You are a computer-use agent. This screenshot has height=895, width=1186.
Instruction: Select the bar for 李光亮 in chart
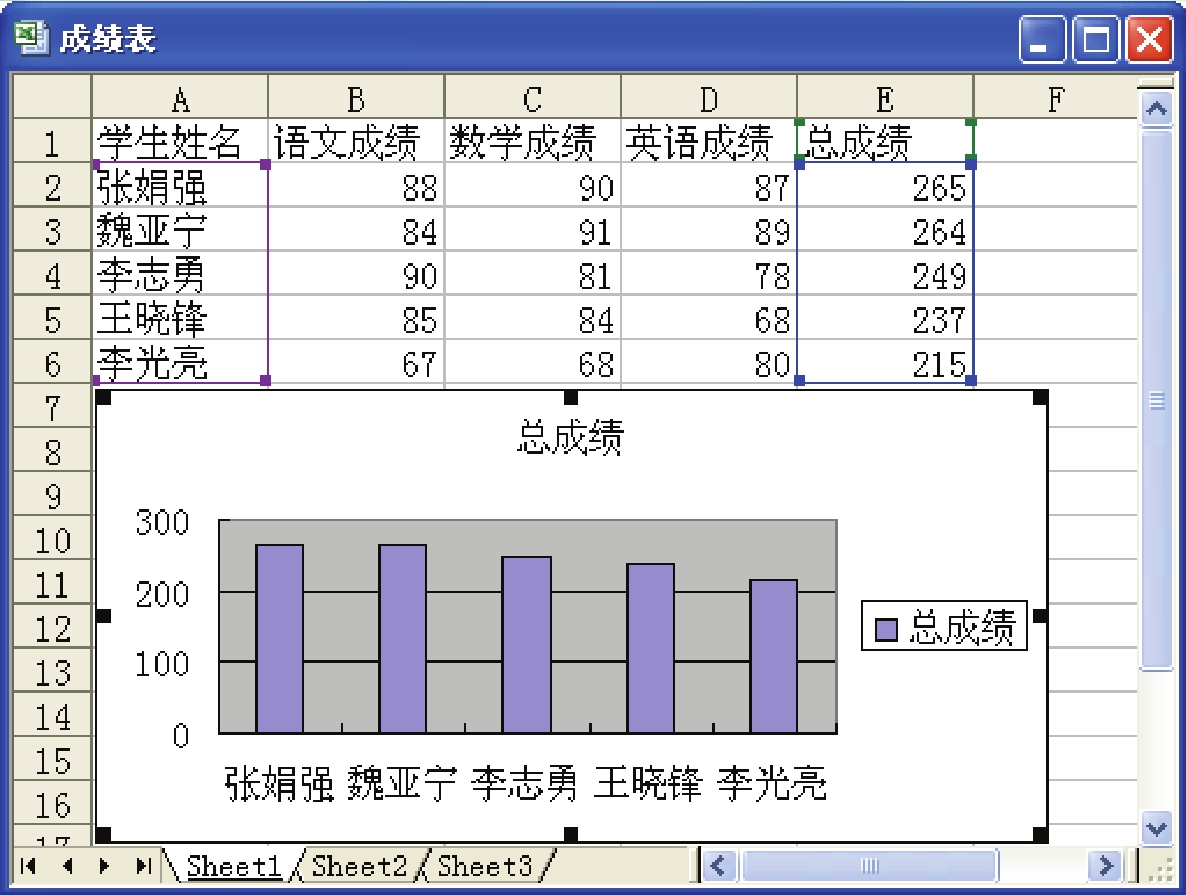(x=774, y=657)
